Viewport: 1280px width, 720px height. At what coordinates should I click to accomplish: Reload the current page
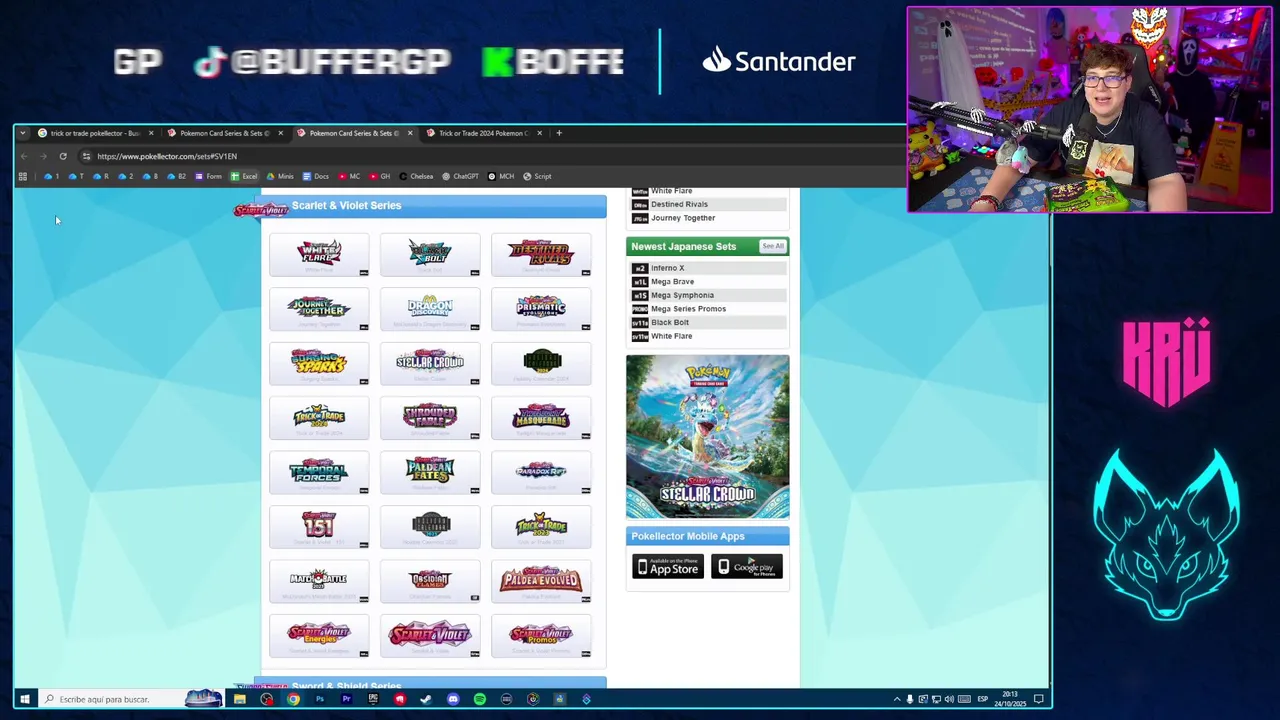63,156
